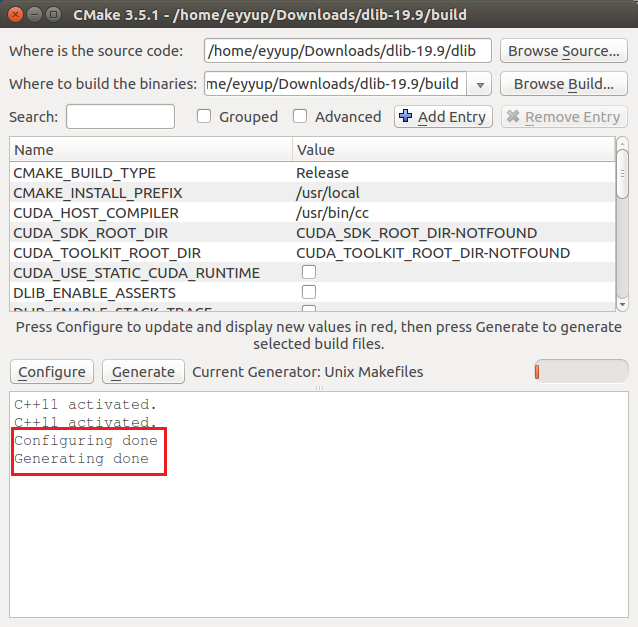Minimize the CMake window
This screenshot has height=627, width=638.
click(x=35, y=15)
